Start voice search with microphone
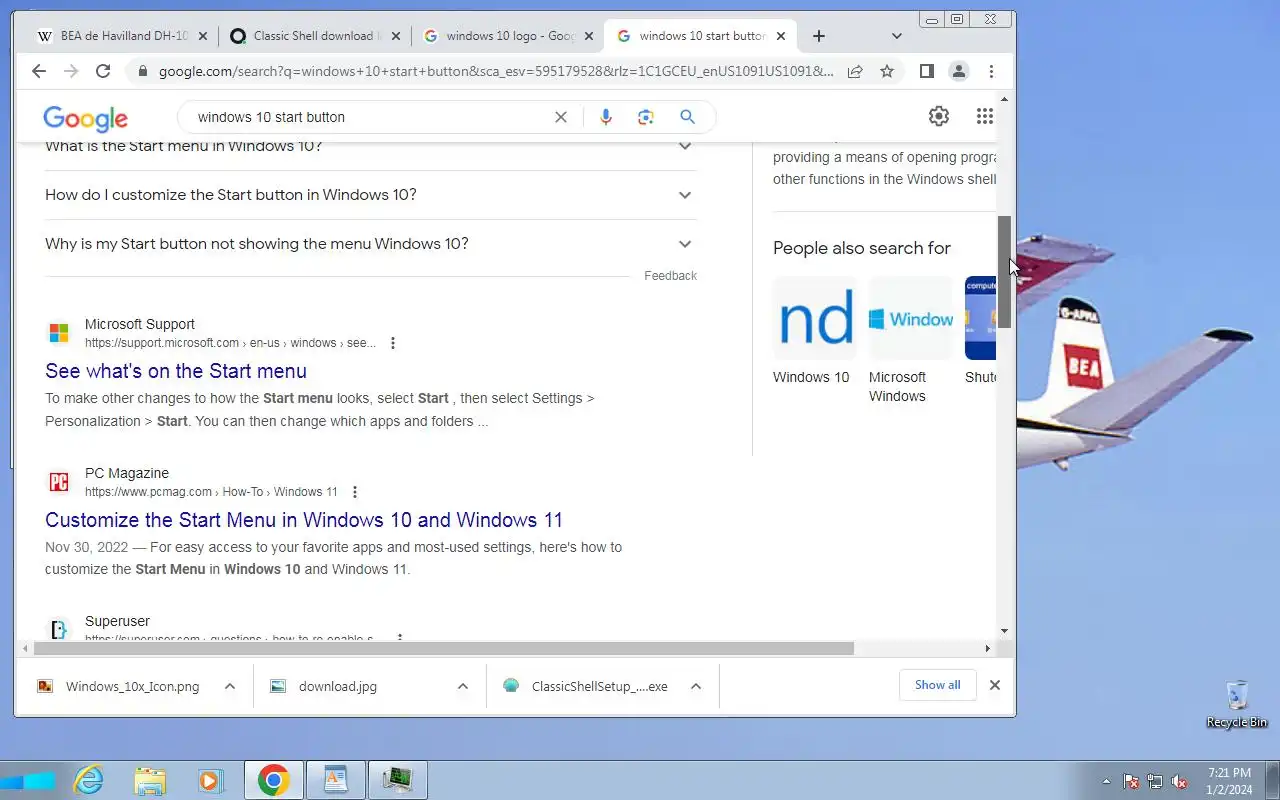The width and height of the screenshot is (1280, 800). (605, 117)
